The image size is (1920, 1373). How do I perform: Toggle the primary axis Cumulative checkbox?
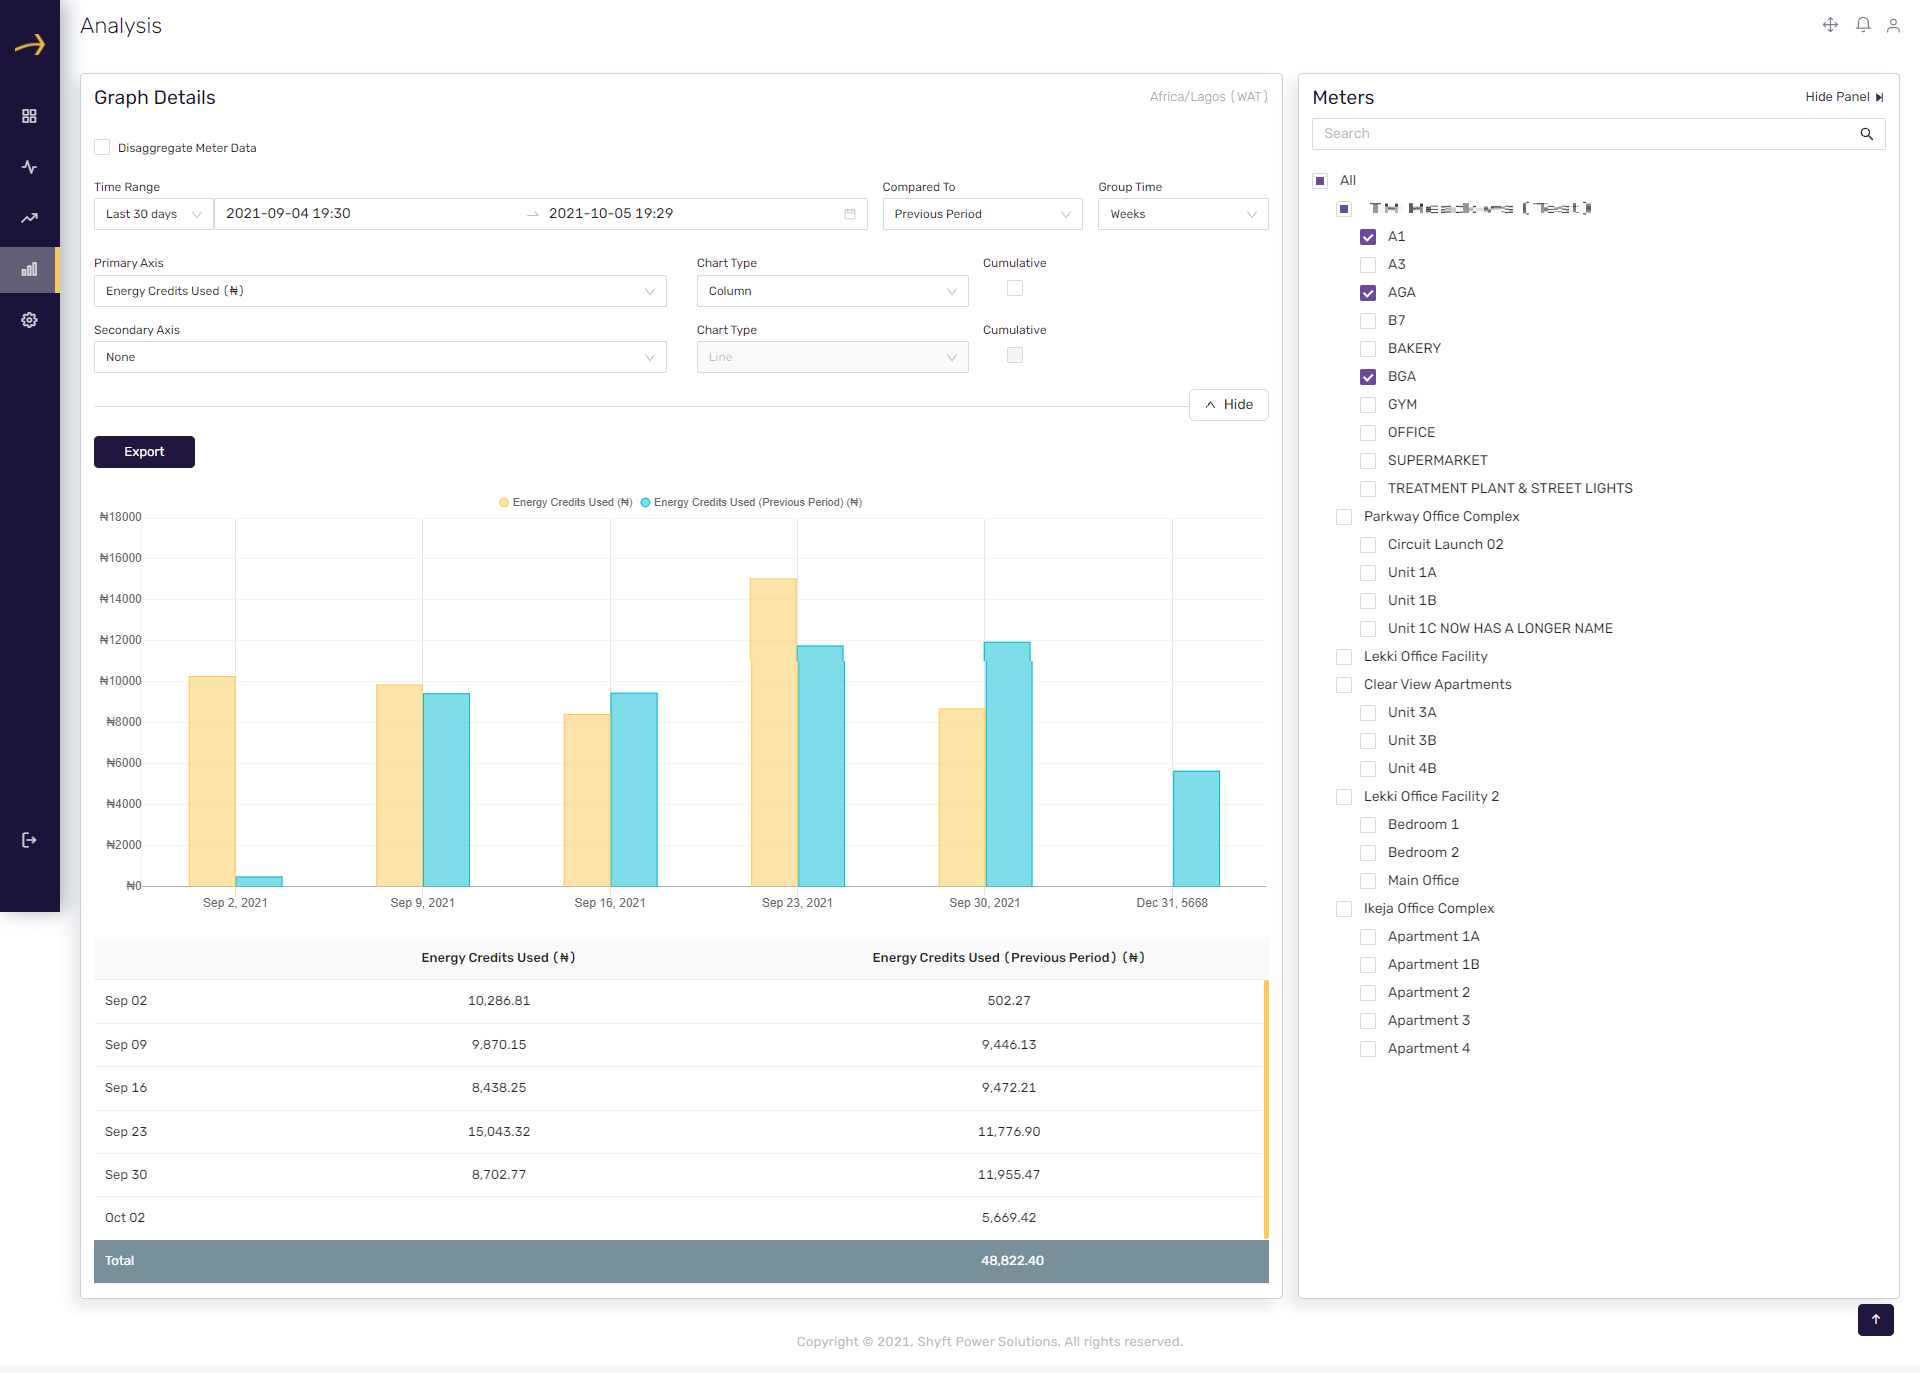coord(1015,288)
